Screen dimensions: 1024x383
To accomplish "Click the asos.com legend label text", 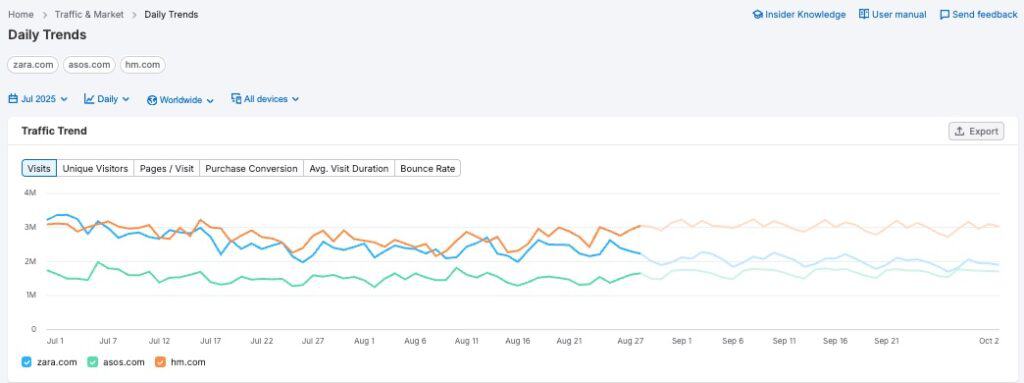I will [123, 362].
